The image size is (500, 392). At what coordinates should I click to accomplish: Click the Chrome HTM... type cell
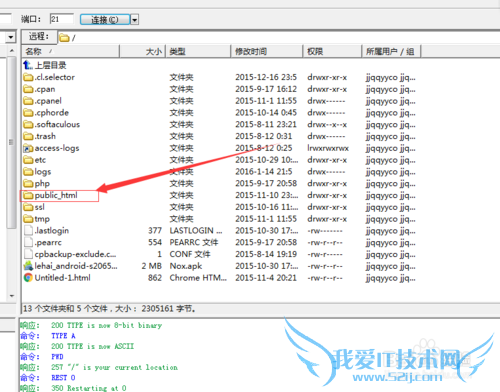tap(198, 278)
